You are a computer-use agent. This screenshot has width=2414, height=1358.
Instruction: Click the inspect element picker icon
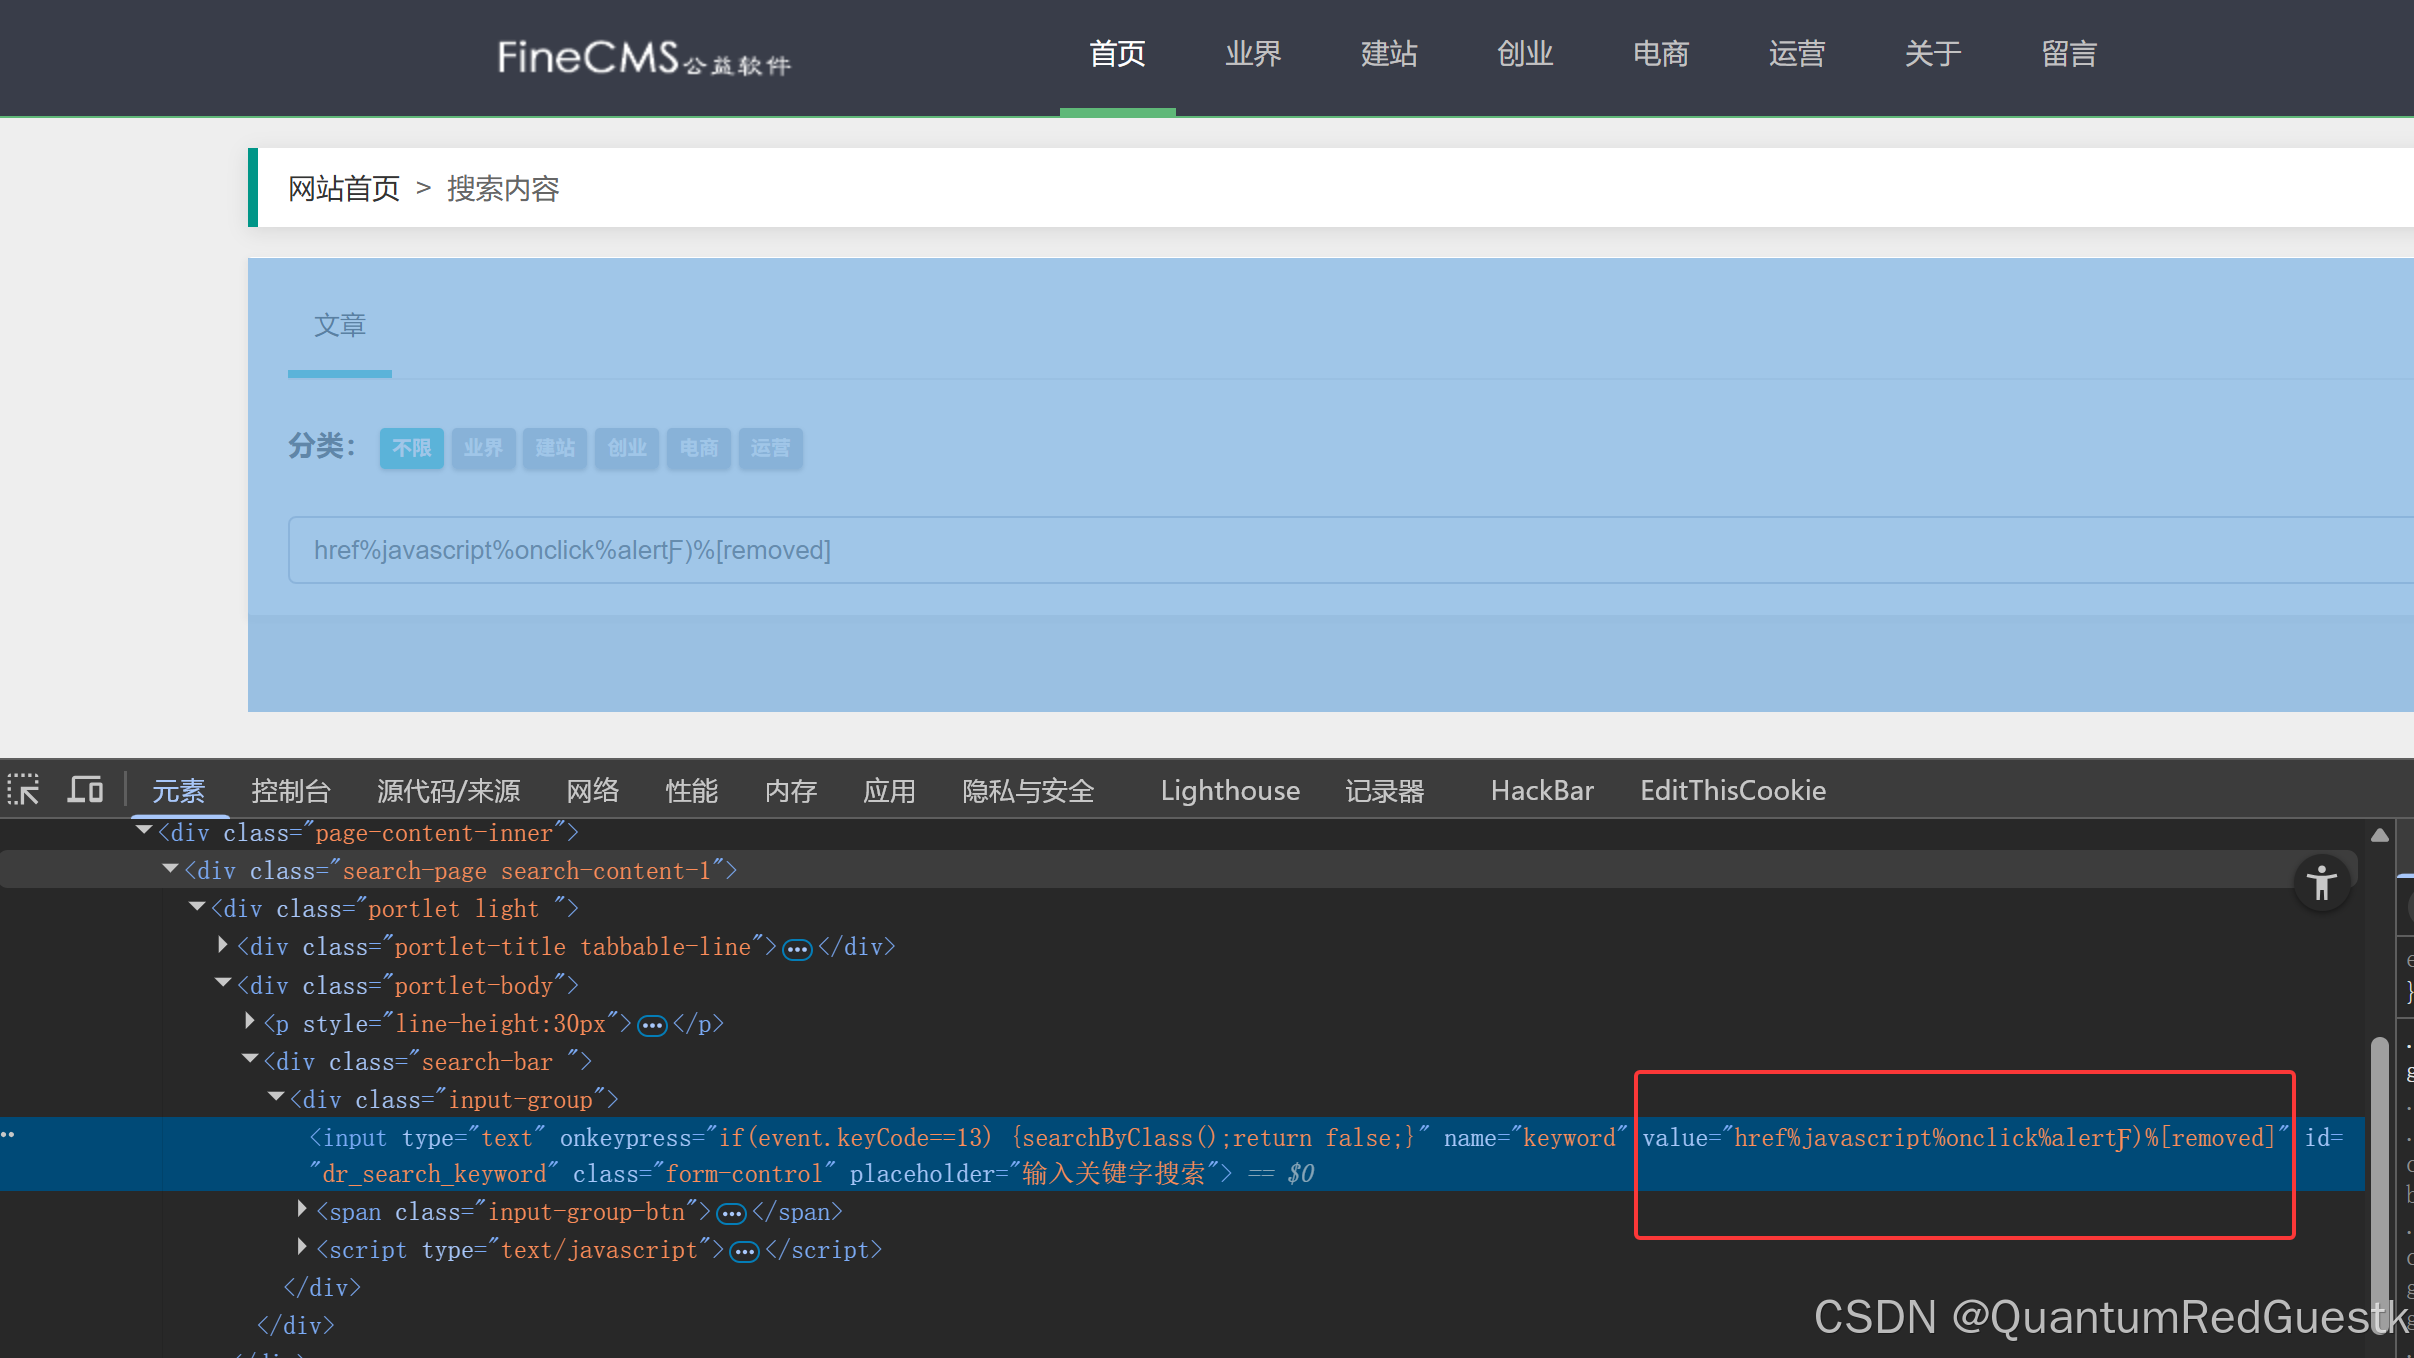tap(24, 790)
